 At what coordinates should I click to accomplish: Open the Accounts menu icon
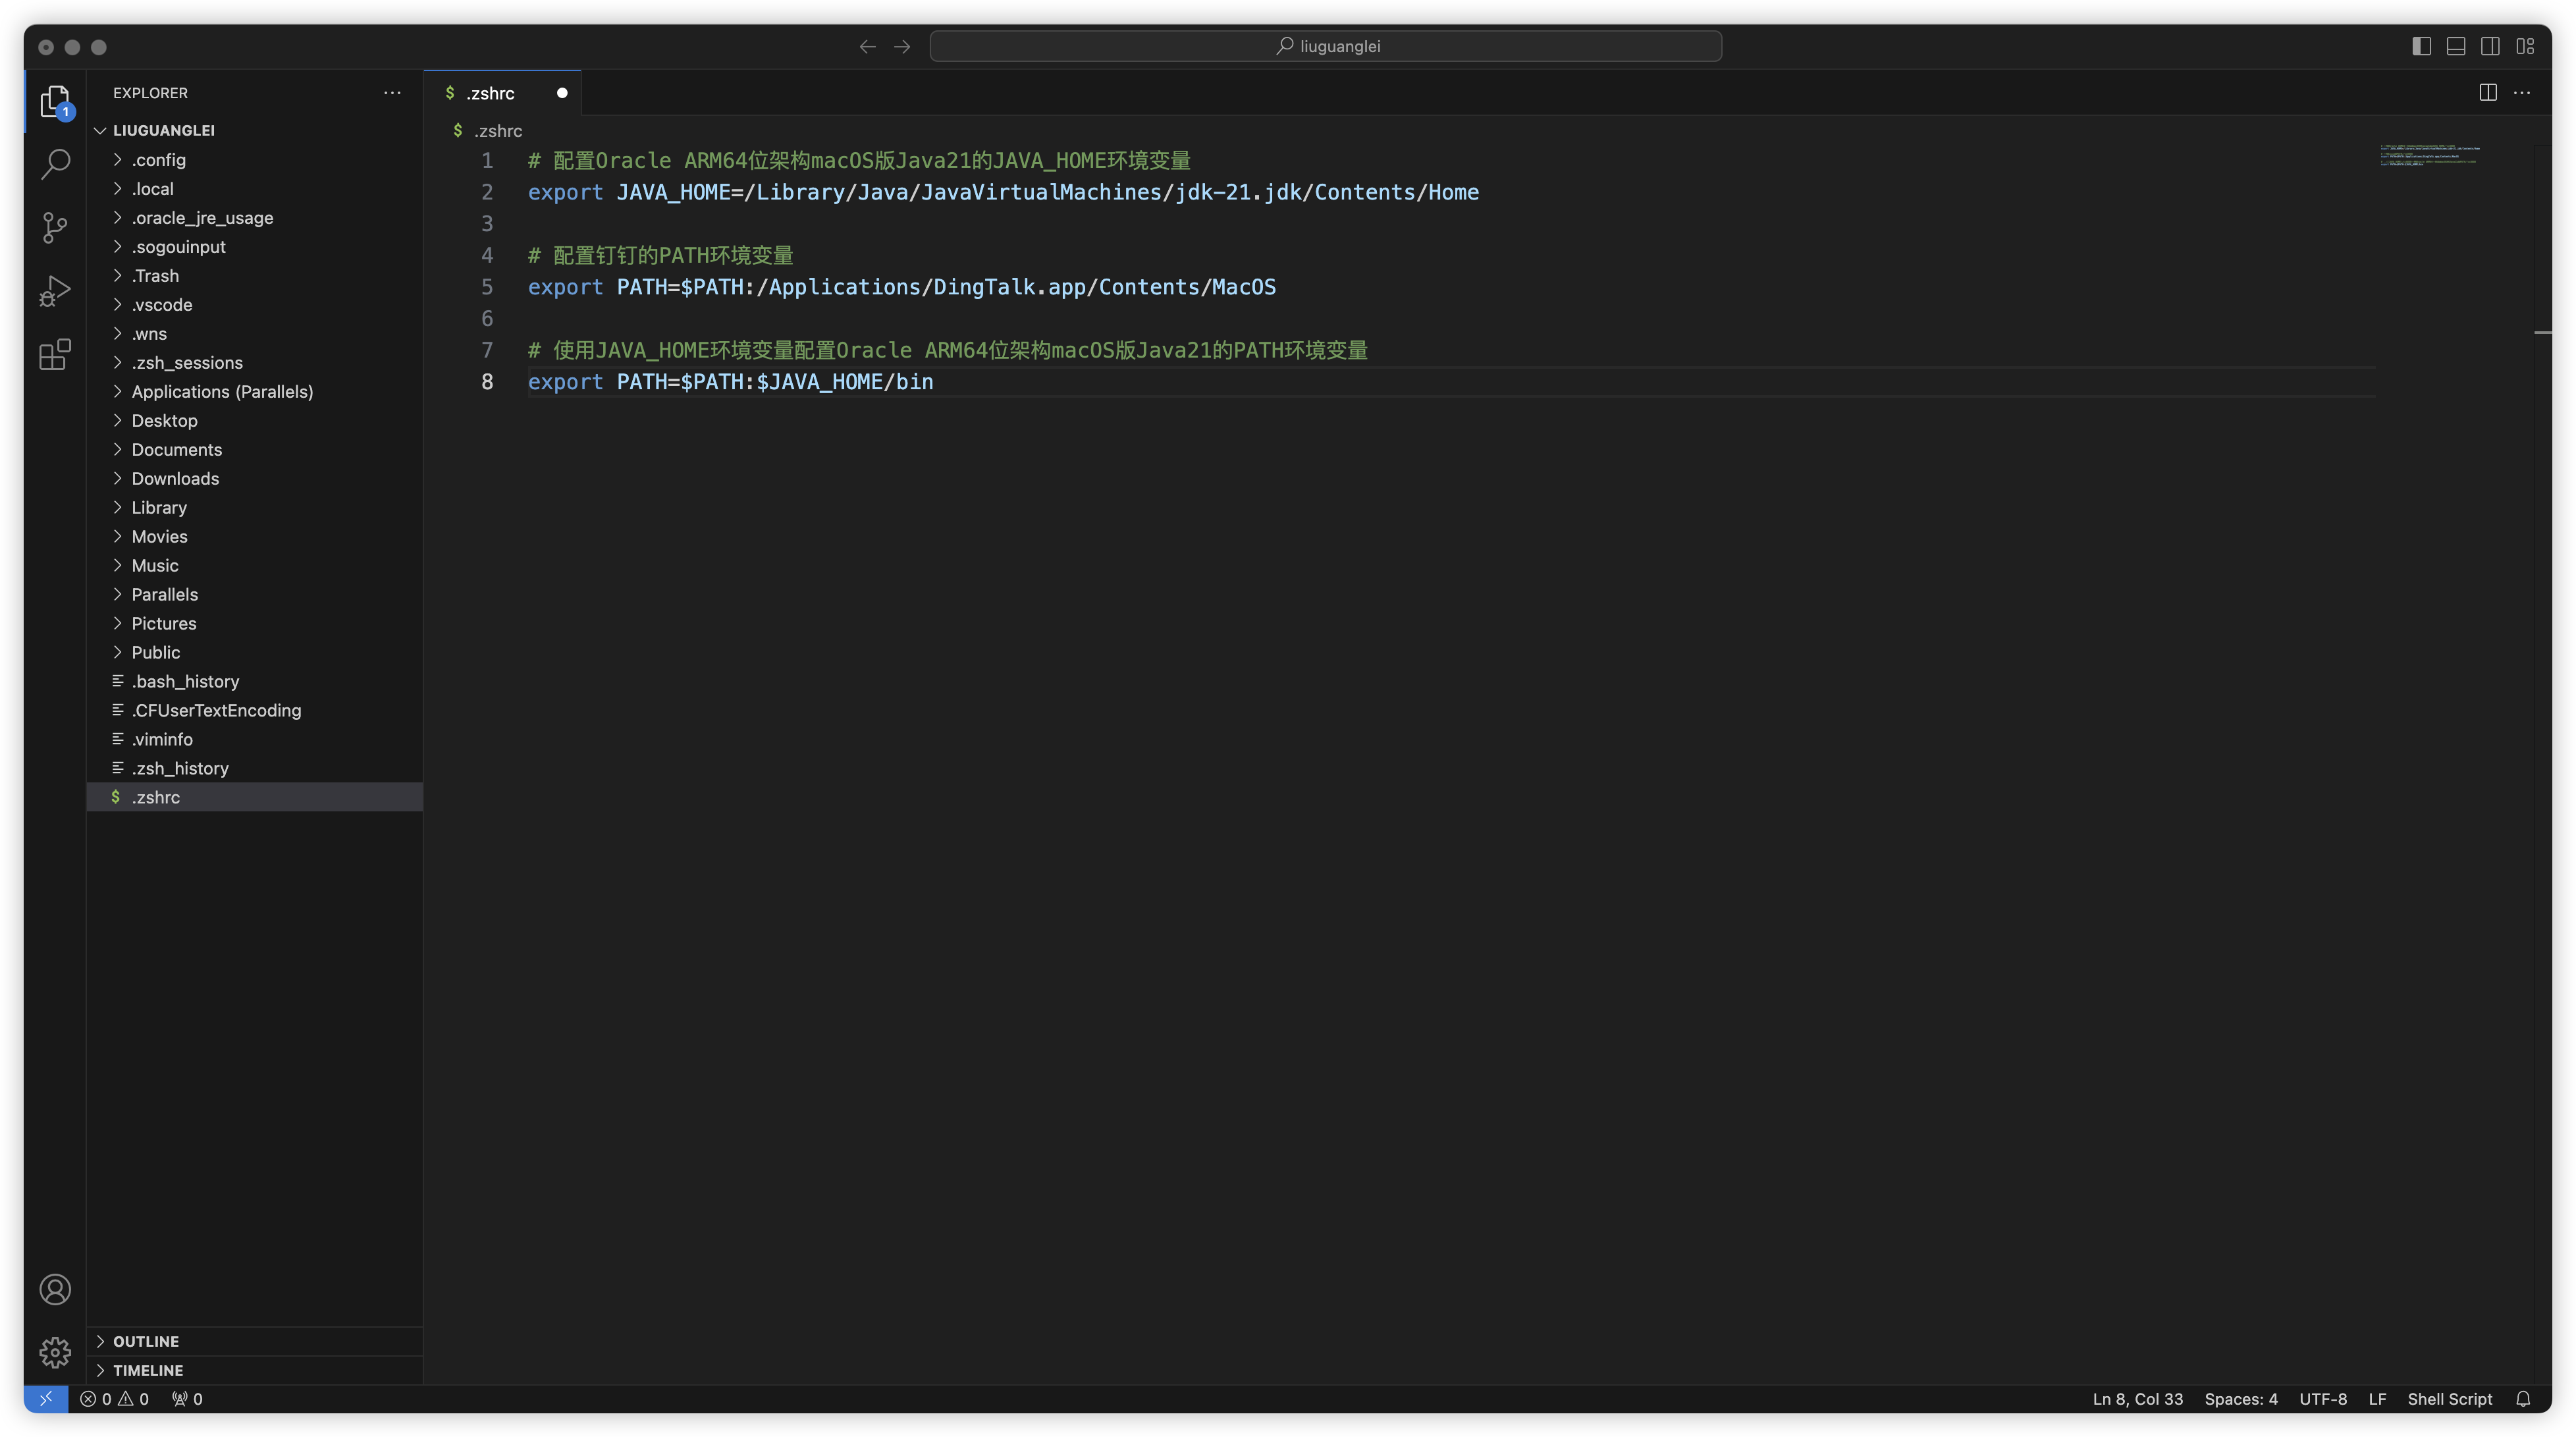pos(55,1289)
